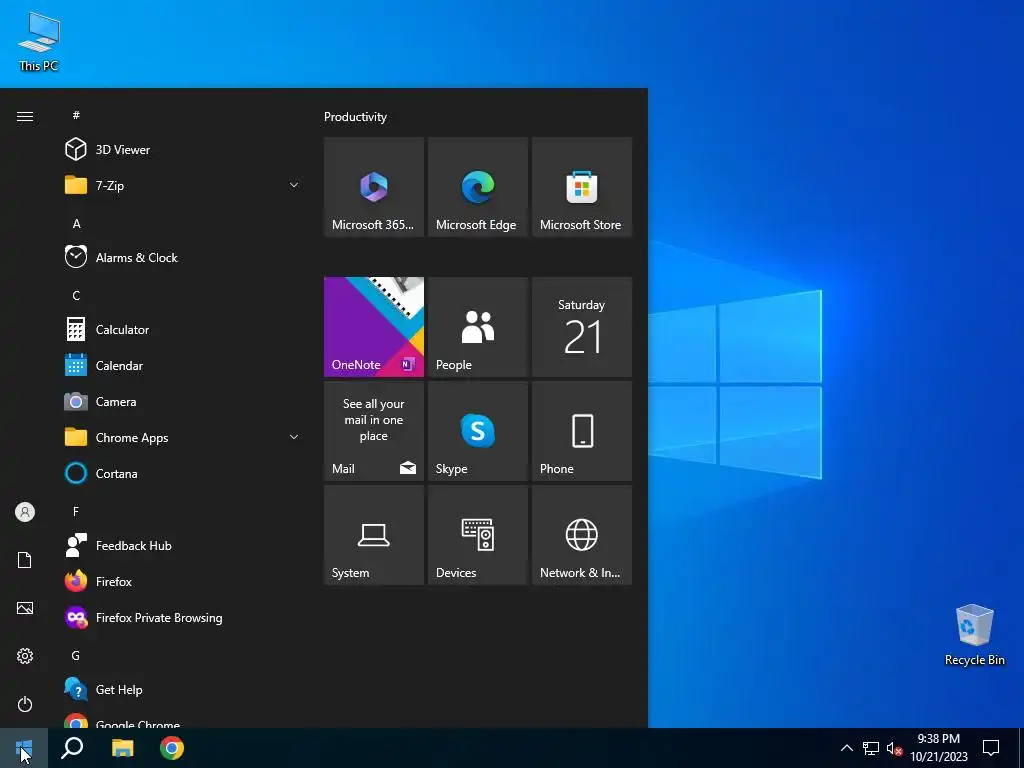
Task: Launch Cortana from app list
Action: [x=183, y=473]
